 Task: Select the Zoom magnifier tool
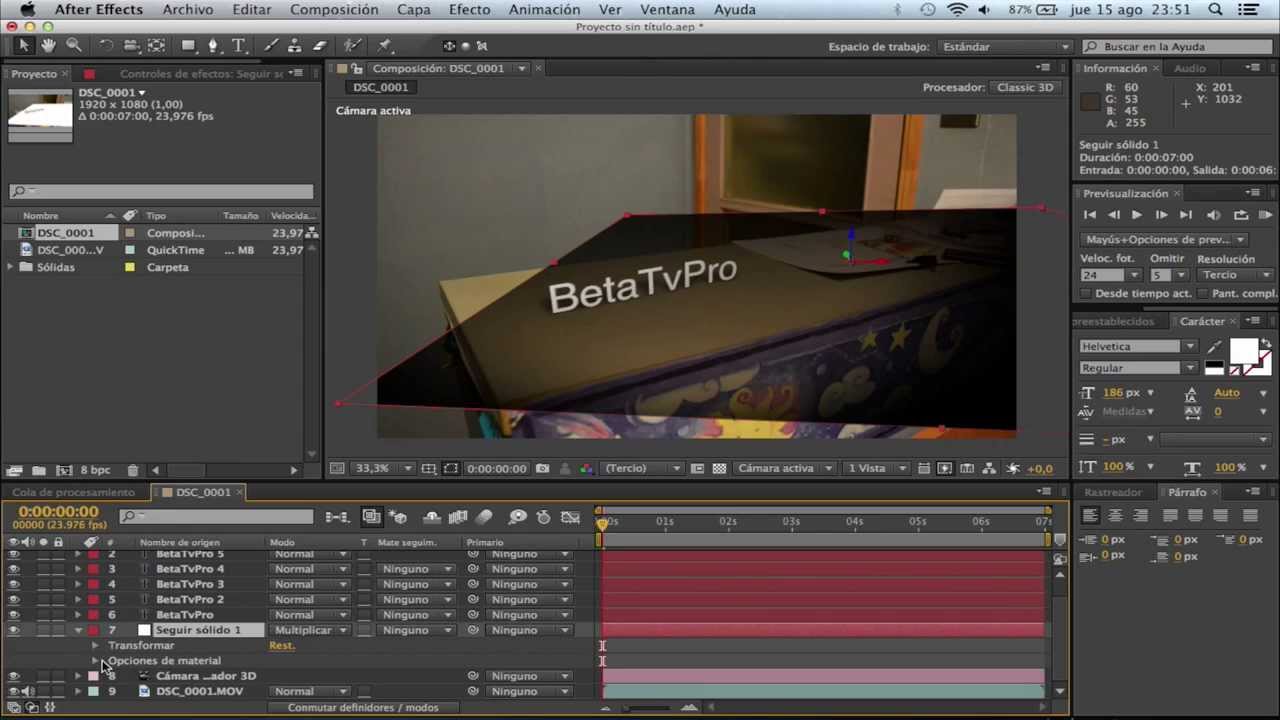(x=74, y=46)
